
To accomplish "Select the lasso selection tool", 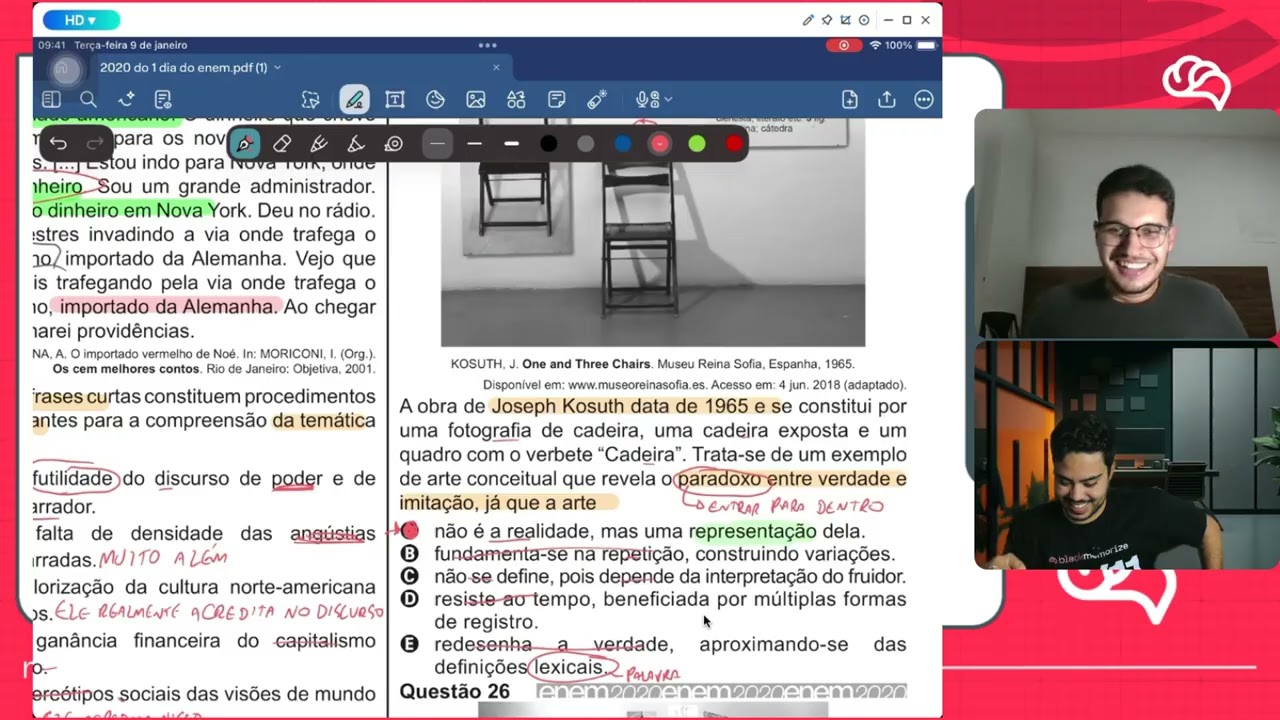I will (311, 100).
